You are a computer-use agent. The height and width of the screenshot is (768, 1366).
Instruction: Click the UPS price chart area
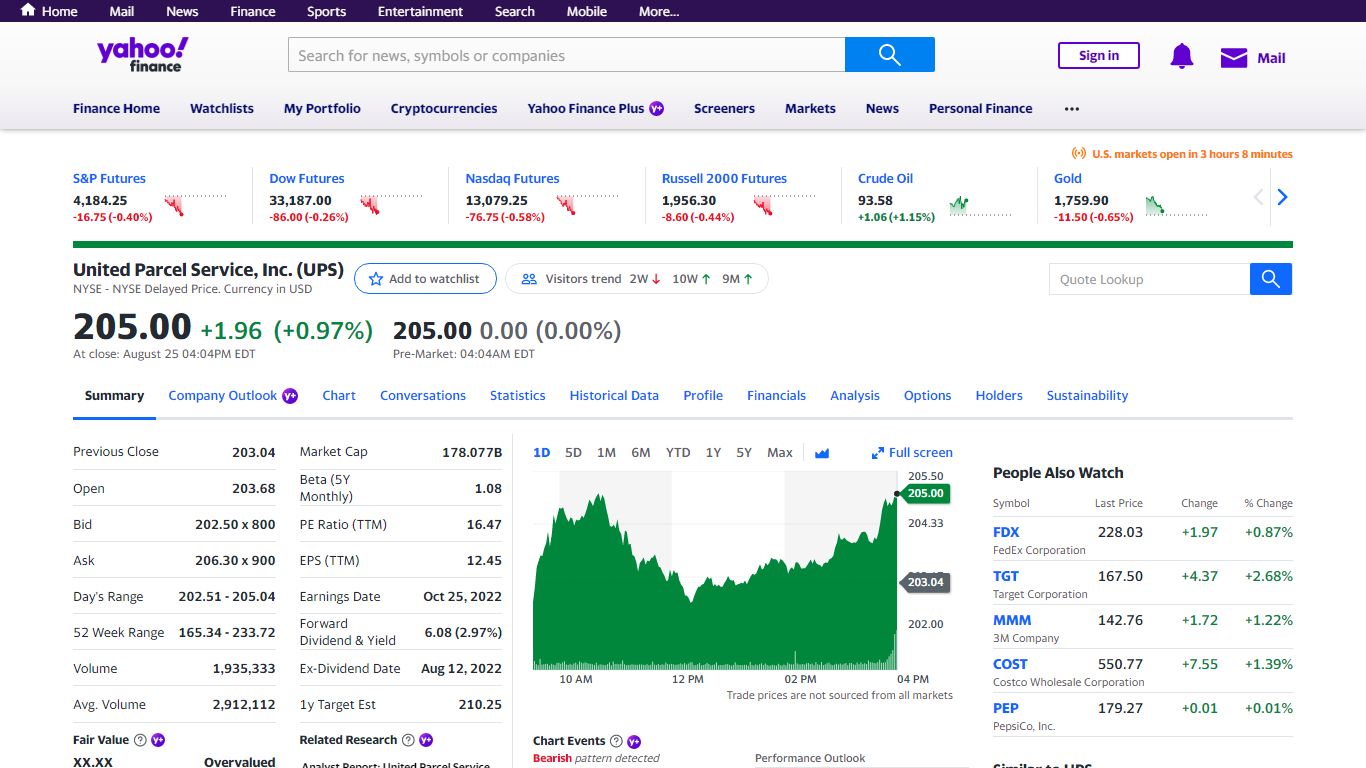(x=715, y=570)
